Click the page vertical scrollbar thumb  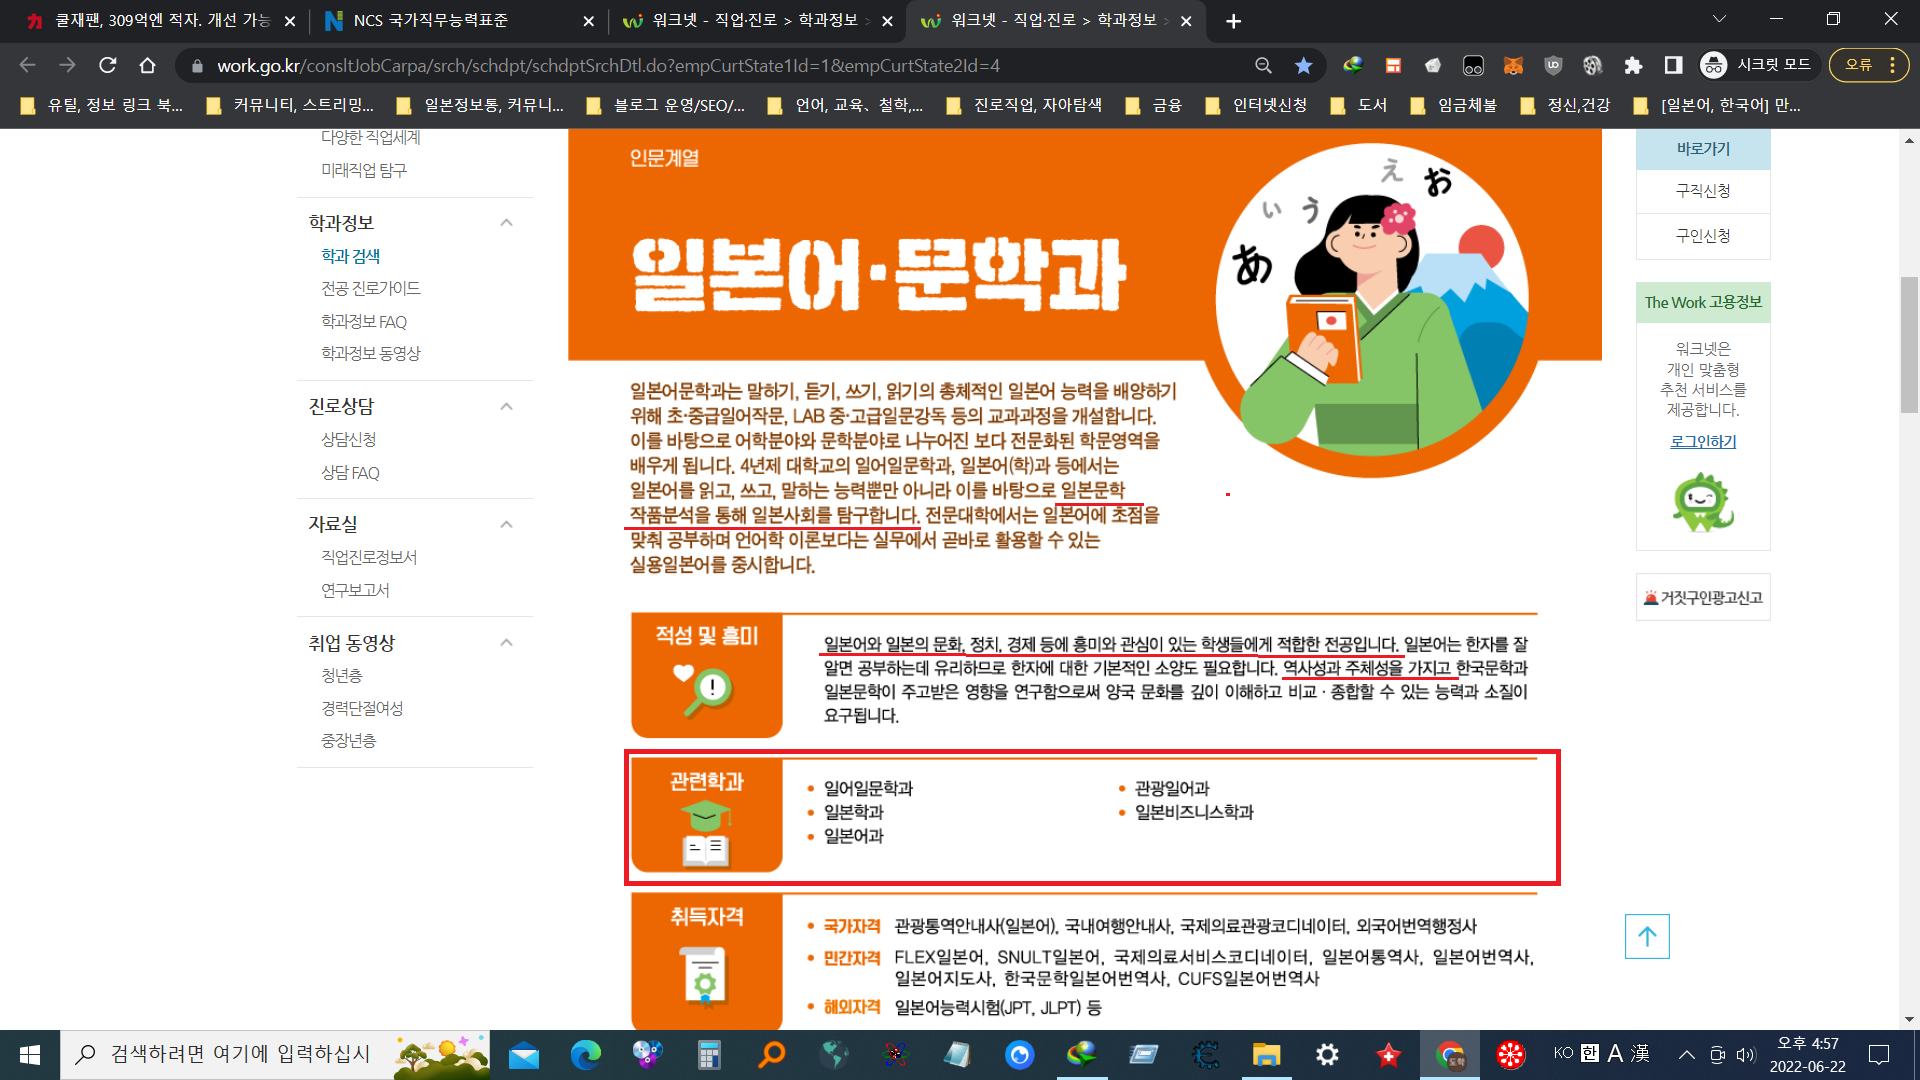pos(1909,345)
